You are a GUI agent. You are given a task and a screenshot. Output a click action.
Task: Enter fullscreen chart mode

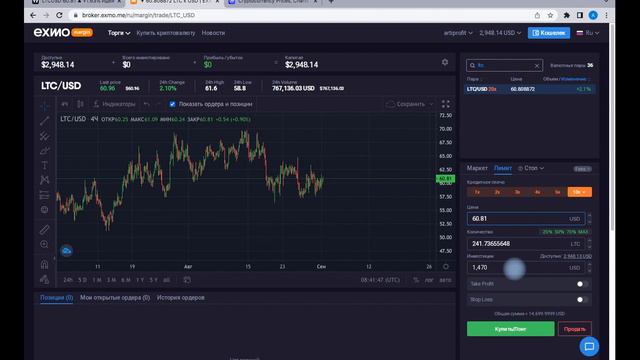(446, 104)
